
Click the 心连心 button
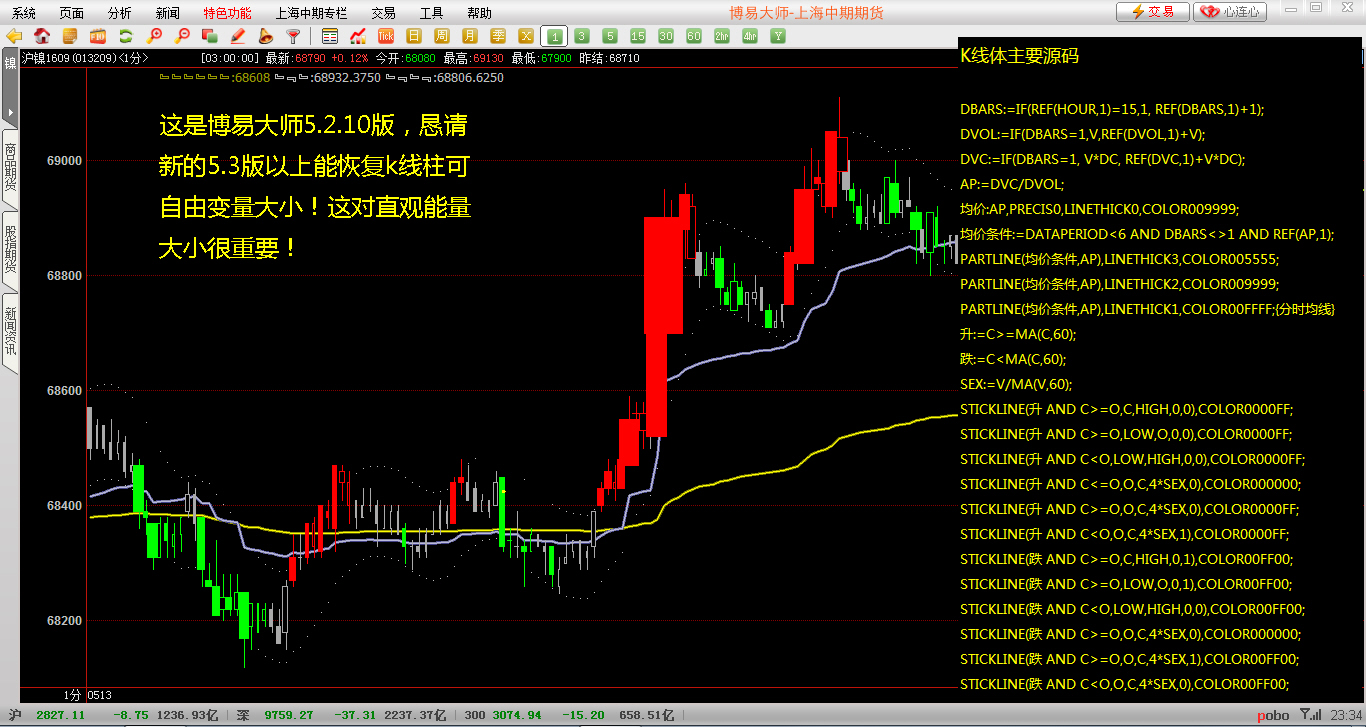click(1231, 12)
